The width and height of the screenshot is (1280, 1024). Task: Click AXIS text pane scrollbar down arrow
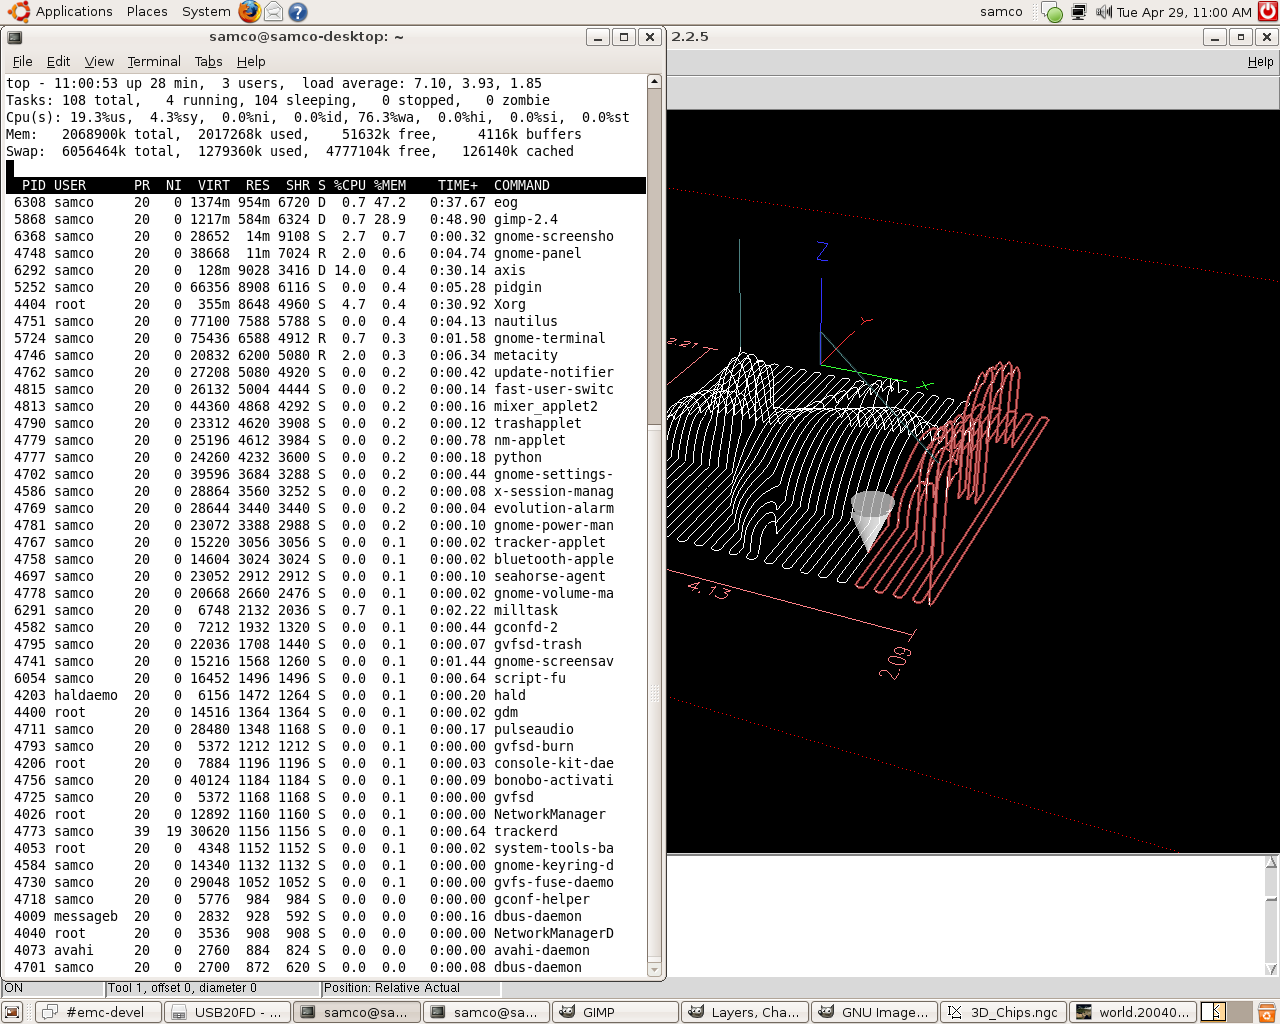1272,968
